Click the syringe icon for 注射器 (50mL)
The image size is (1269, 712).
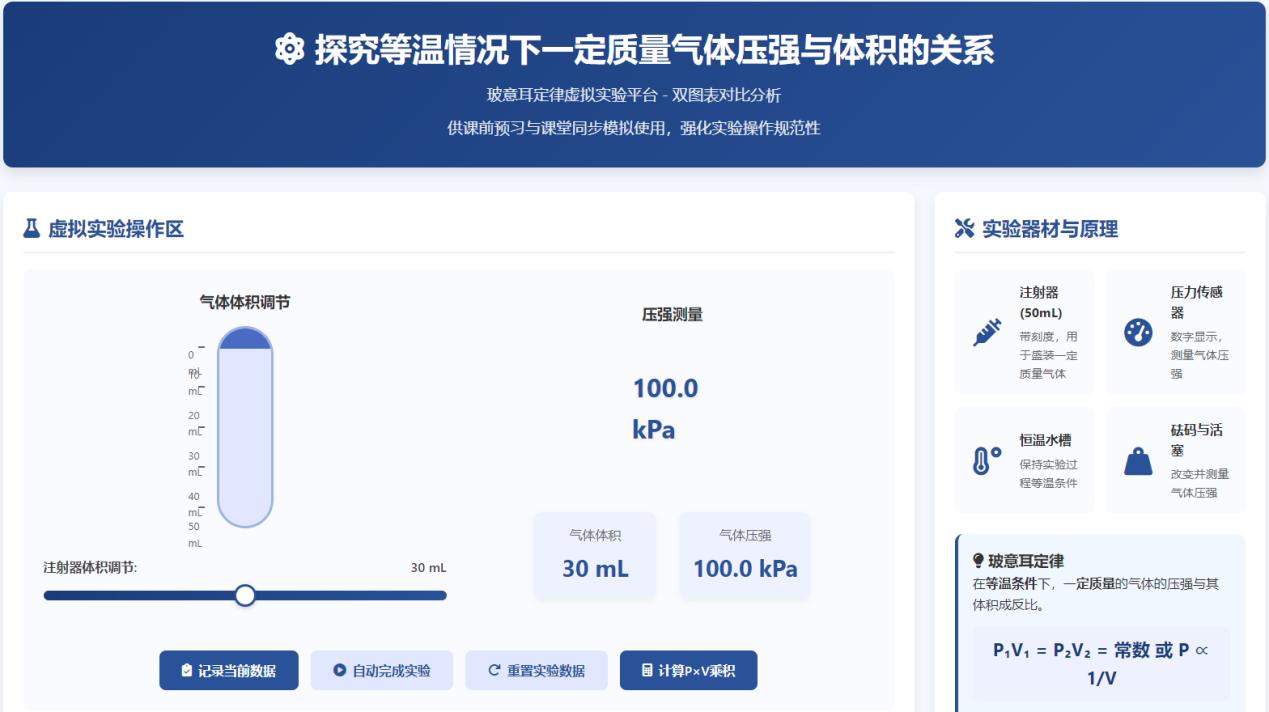click(x=987, y=332)
